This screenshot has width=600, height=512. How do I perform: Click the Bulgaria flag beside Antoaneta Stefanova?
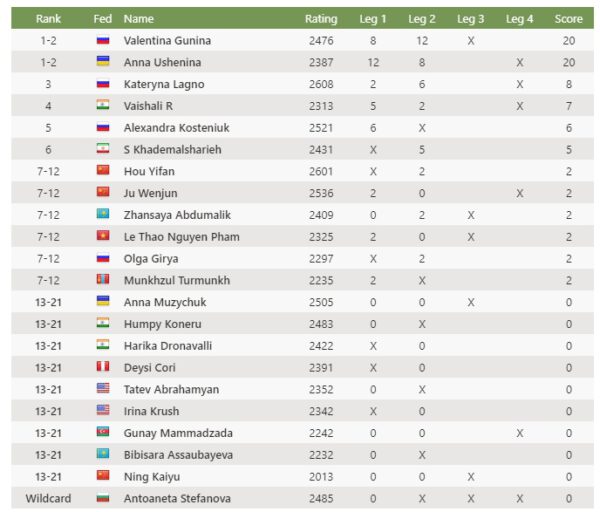102,498
